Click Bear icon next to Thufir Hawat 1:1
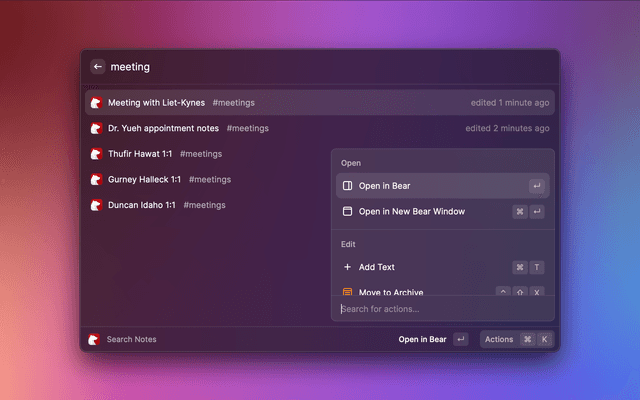The image size is (640, 400). pyautogui.click(x=96, y=154)
